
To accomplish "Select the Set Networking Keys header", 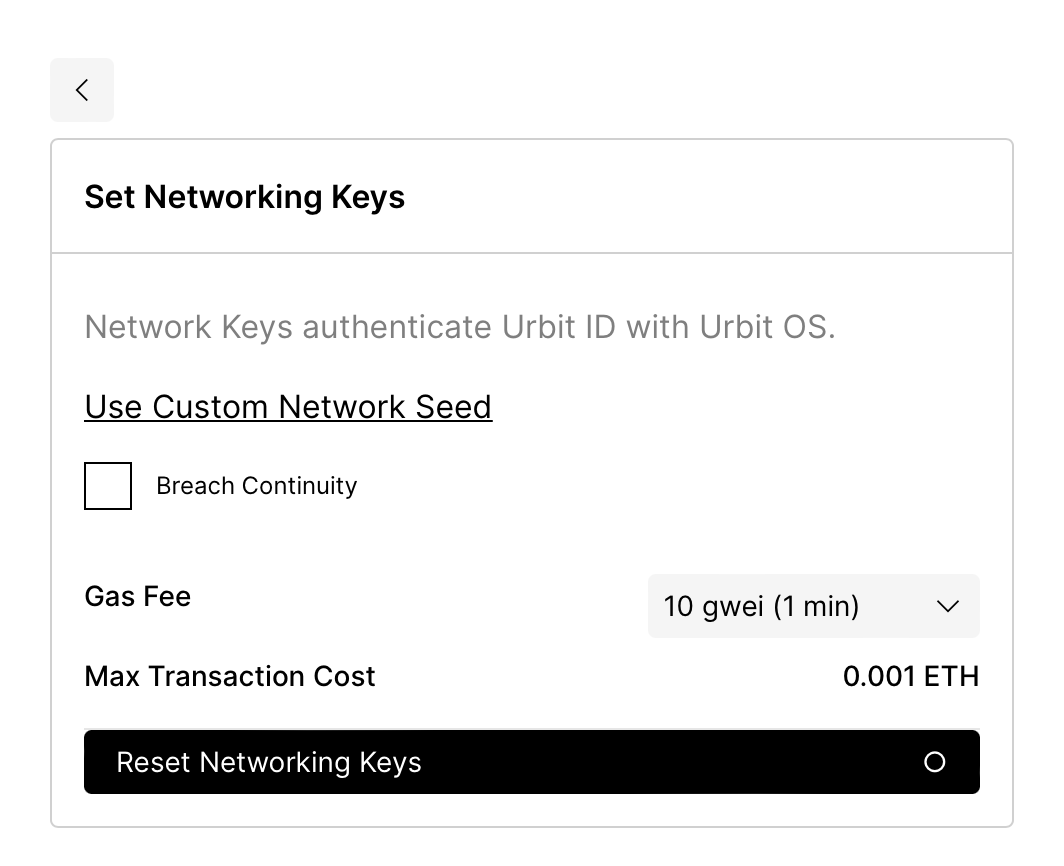I will tap(244, 197).
